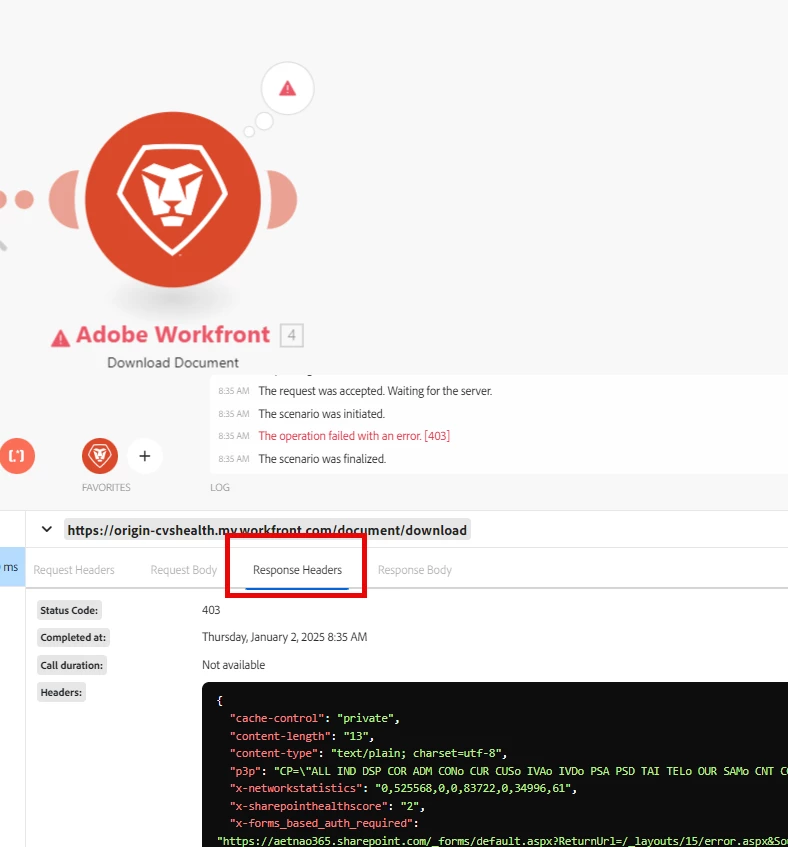The height and width of the screenshot is (847, 788).
Task: Click 'The request was accepted' log line
Action: [x=375, y=391]
